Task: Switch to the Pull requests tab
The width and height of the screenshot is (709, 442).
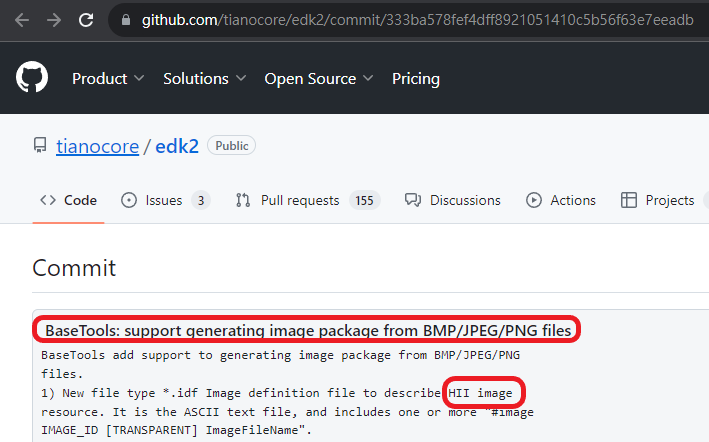Action: pos(307,200)
